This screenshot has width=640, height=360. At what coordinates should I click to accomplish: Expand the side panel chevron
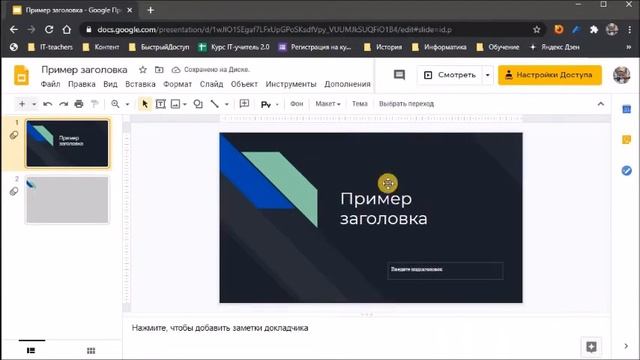click(626, 346)
